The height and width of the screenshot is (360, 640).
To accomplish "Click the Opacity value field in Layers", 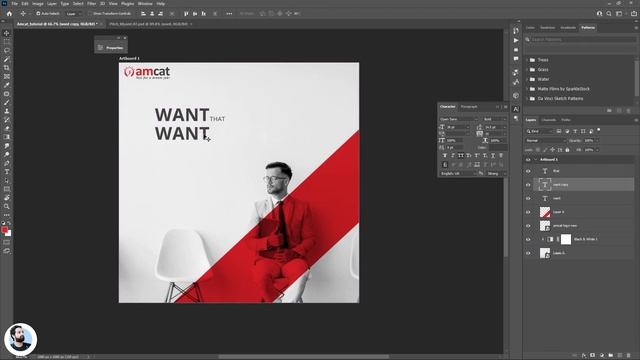I will tap(589, 140).
